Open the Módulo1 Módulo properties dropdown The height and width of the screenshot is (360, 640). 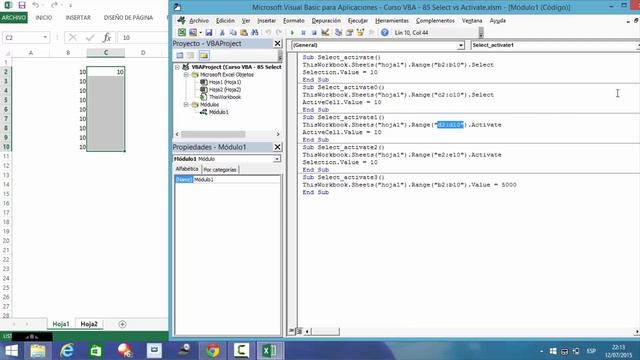tap(277, 159)
